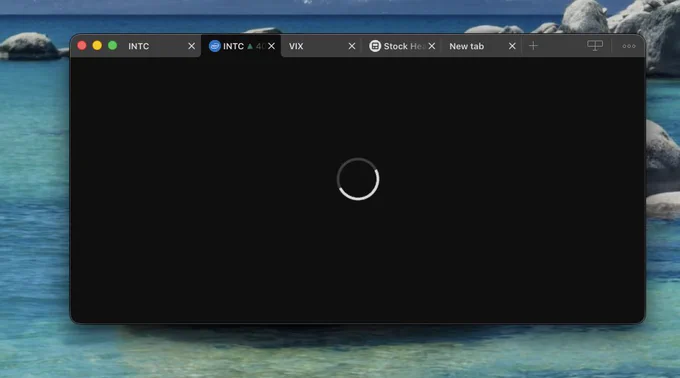Switch to the Stock Heatmap tab
680x378 pixels.
click(401, 46)
